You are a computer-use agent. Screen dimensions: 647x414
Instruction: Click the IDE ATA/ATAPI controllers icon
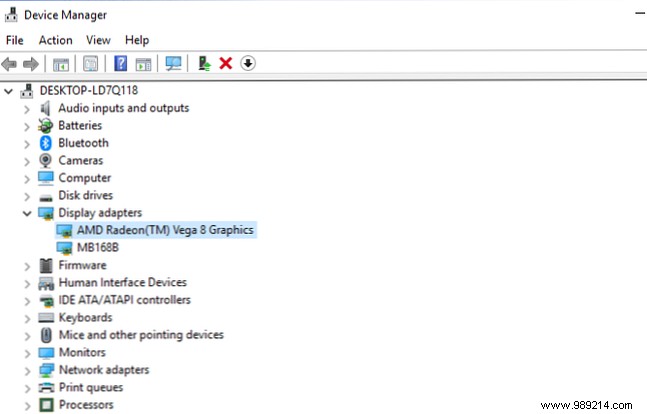[x=46, y=301]
